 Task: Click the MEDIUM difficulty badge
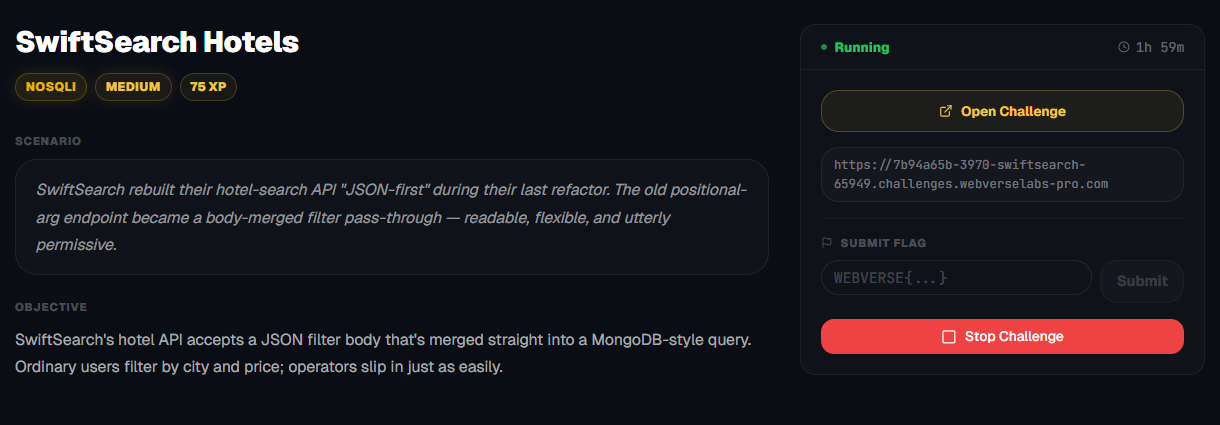pos(133,87)
